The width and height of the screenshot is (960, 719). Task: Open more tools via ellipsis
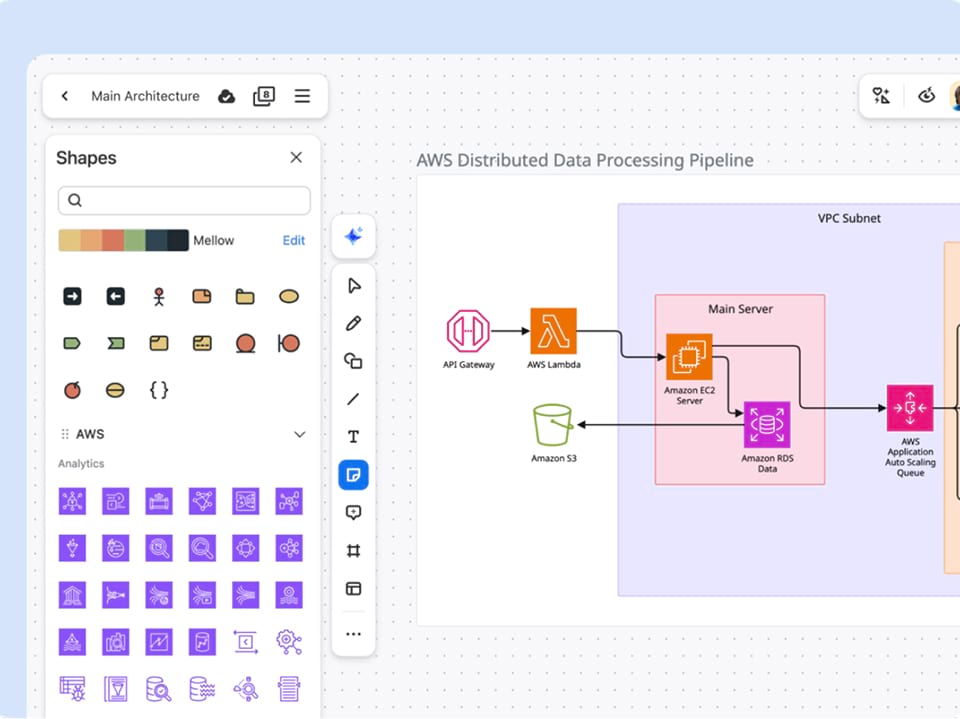tap(353, 634)
